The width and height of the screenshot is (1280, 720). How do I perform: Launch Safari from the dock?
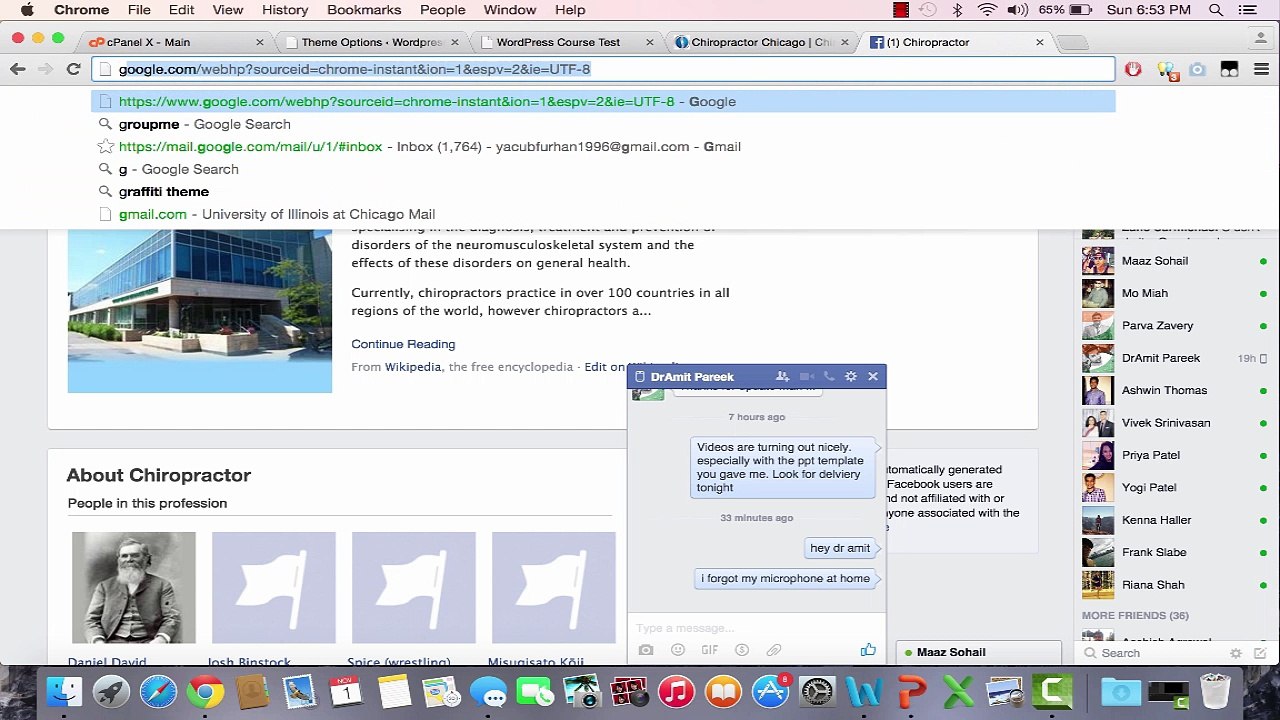pos(159,692)
